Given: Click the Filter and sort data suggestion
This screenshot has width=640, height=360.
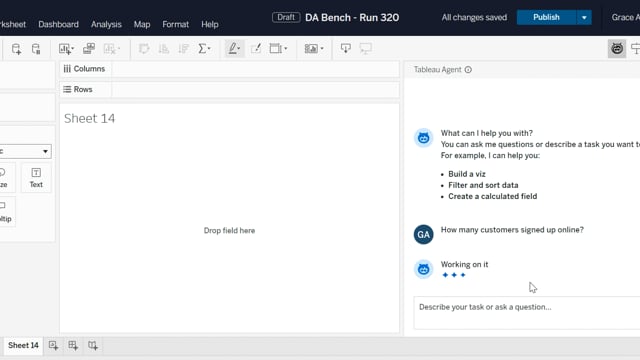Looking at the screenshot, I should 483,185.
